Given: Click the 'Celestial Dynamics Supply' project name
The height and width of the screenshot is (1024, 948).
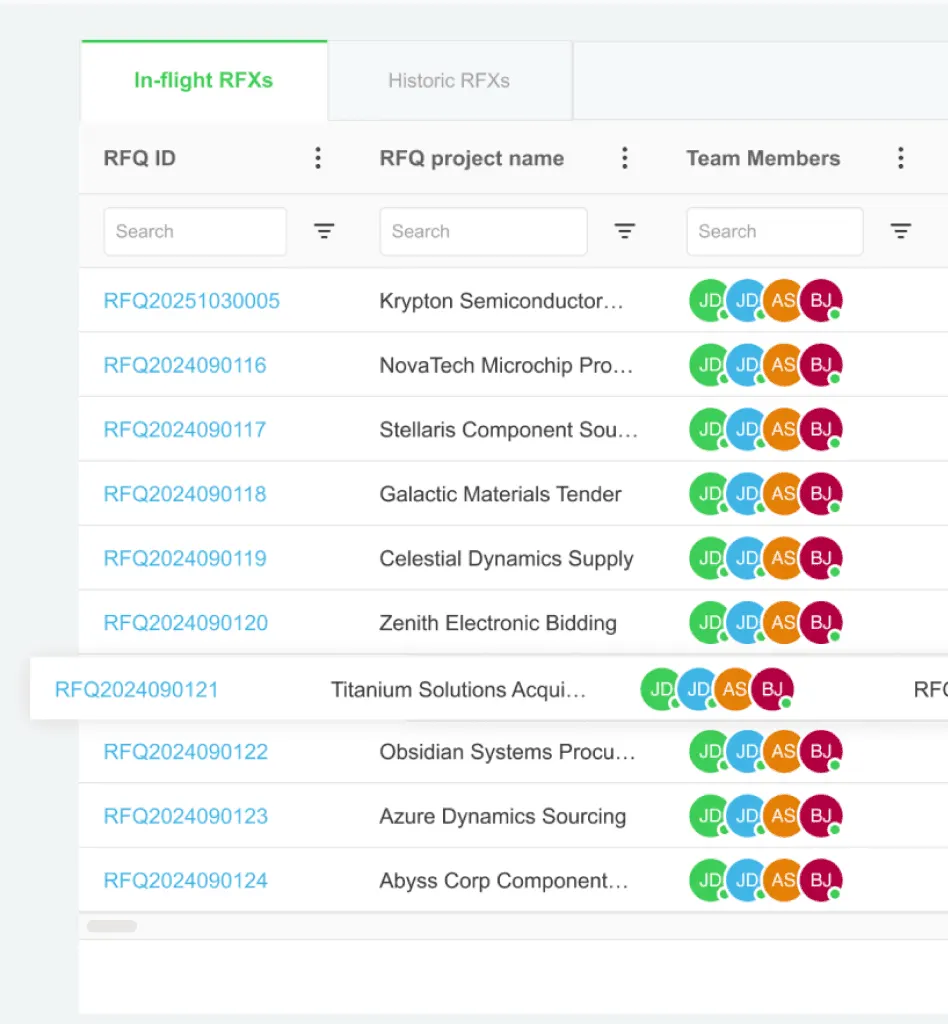Looking at the screenshot, I should tap(507, 558).
